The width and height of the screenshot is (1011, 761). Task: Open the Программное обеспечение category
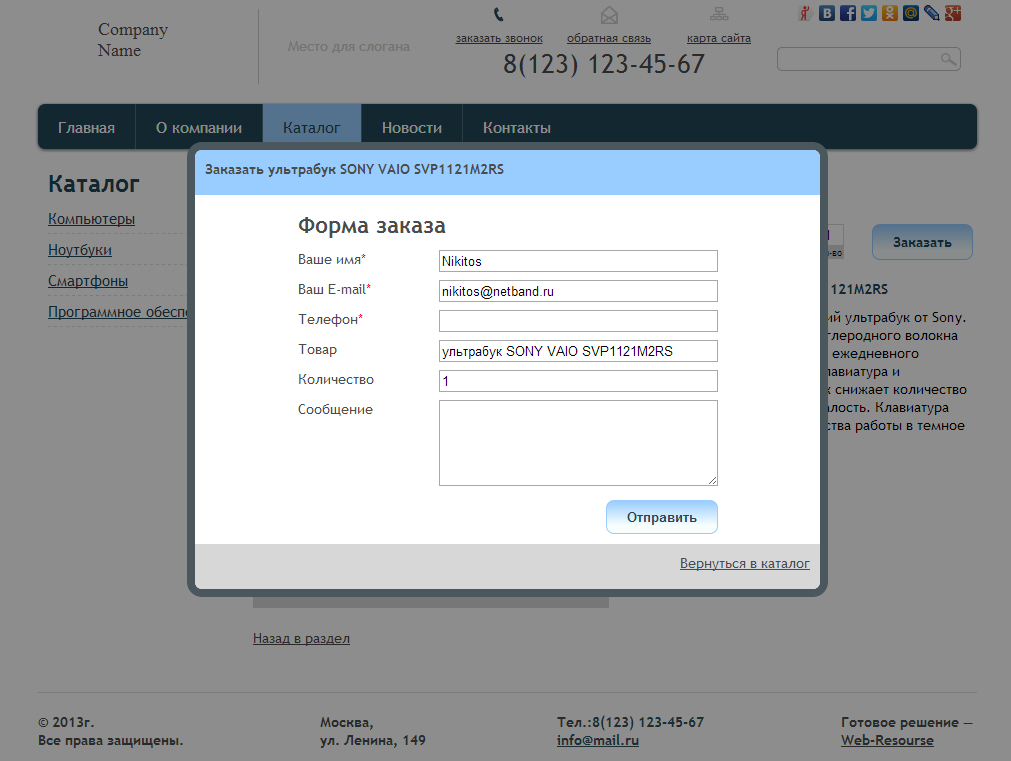[x=117, y=312]
